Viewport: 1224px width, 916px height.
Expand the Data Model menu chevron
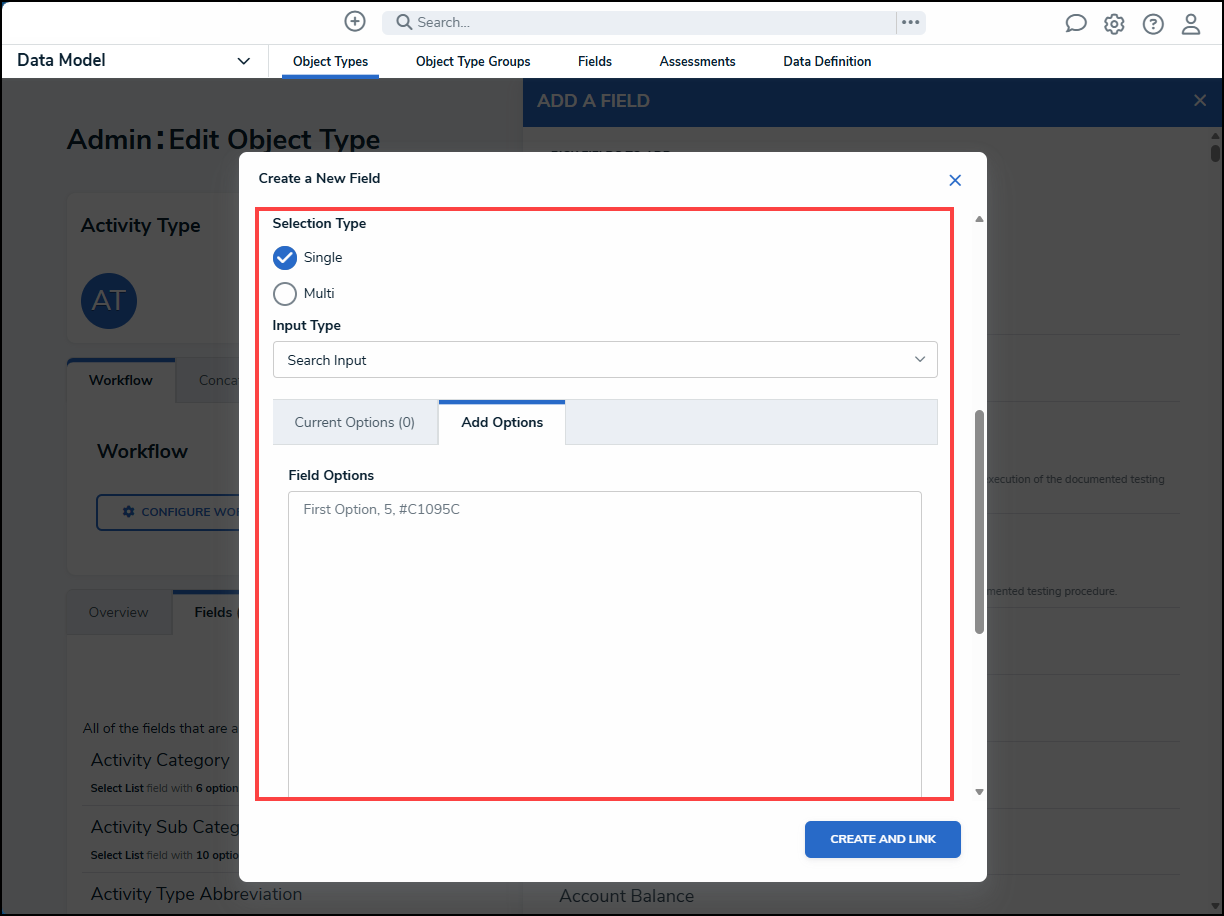(x=243, y=61)
